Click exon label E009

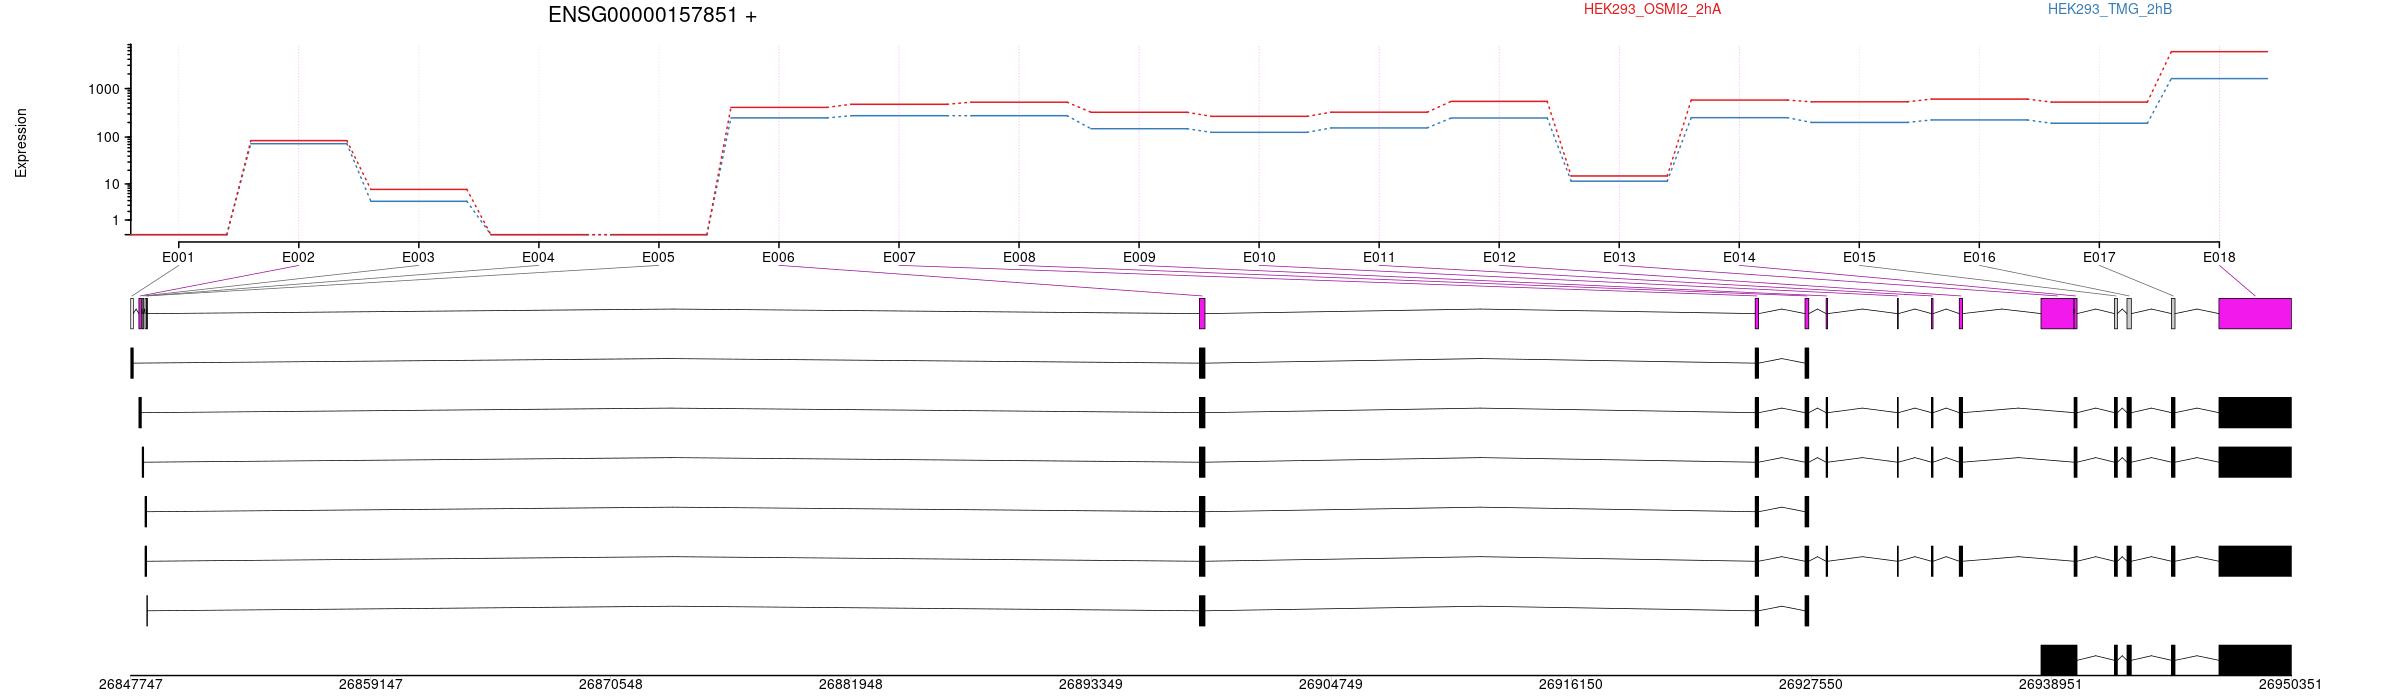(1139, 257)
